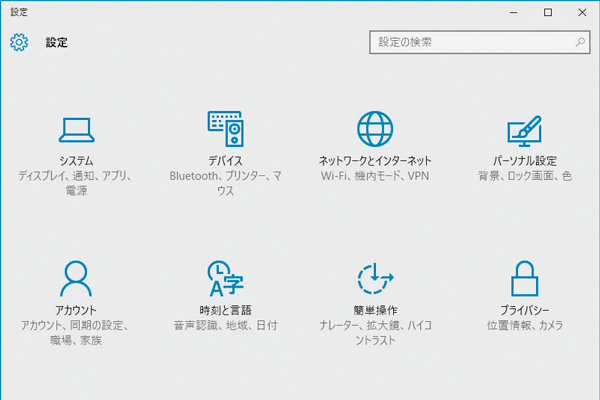Click the magnifier icon in search box
Screen dimensions: 600x400
[x=580, y=42]
